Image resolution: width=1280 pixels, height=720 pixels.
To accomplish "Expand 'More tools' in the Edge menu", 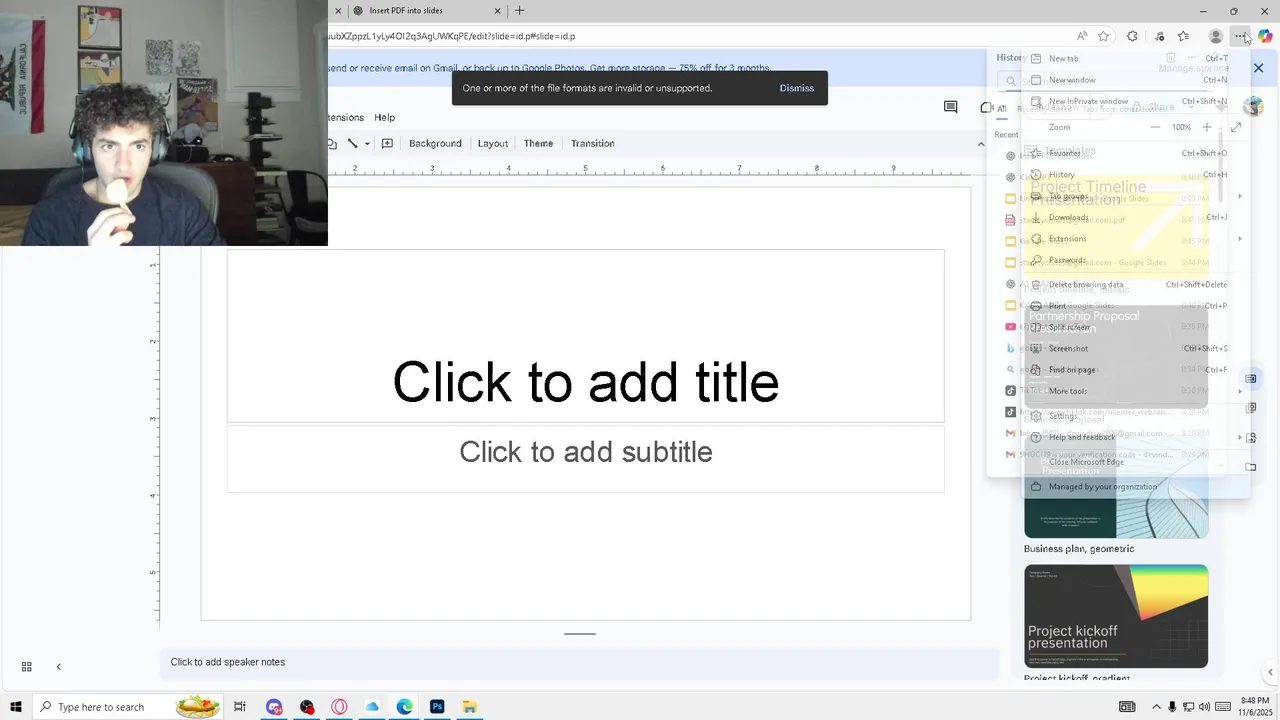I will point(1136,391).
